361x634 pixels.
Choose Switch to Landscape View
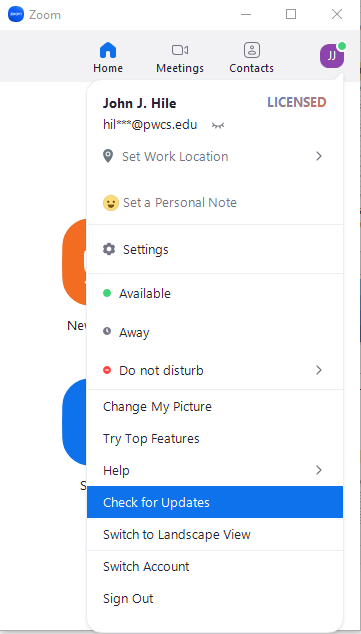pos(215,534)
